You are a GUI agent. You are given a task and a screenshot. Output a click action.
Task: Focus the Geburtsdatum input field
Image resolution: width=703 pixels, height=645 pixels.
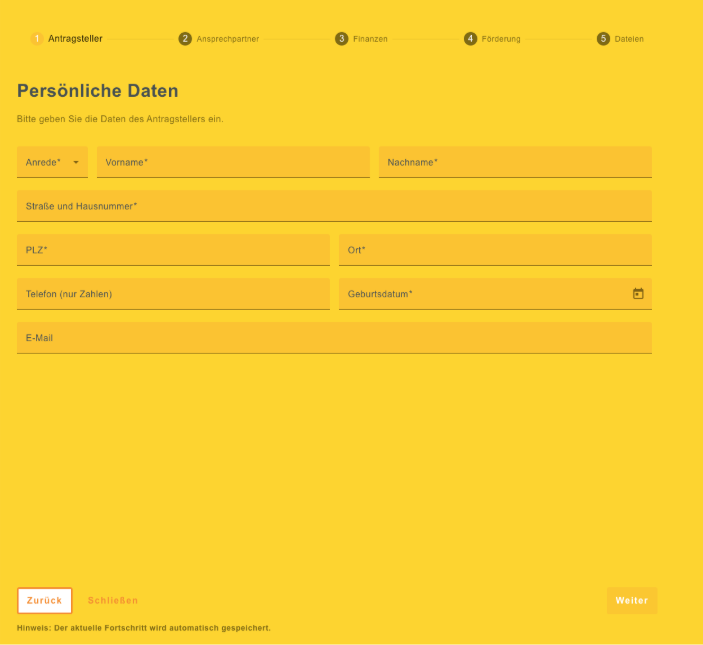[495, 294]
